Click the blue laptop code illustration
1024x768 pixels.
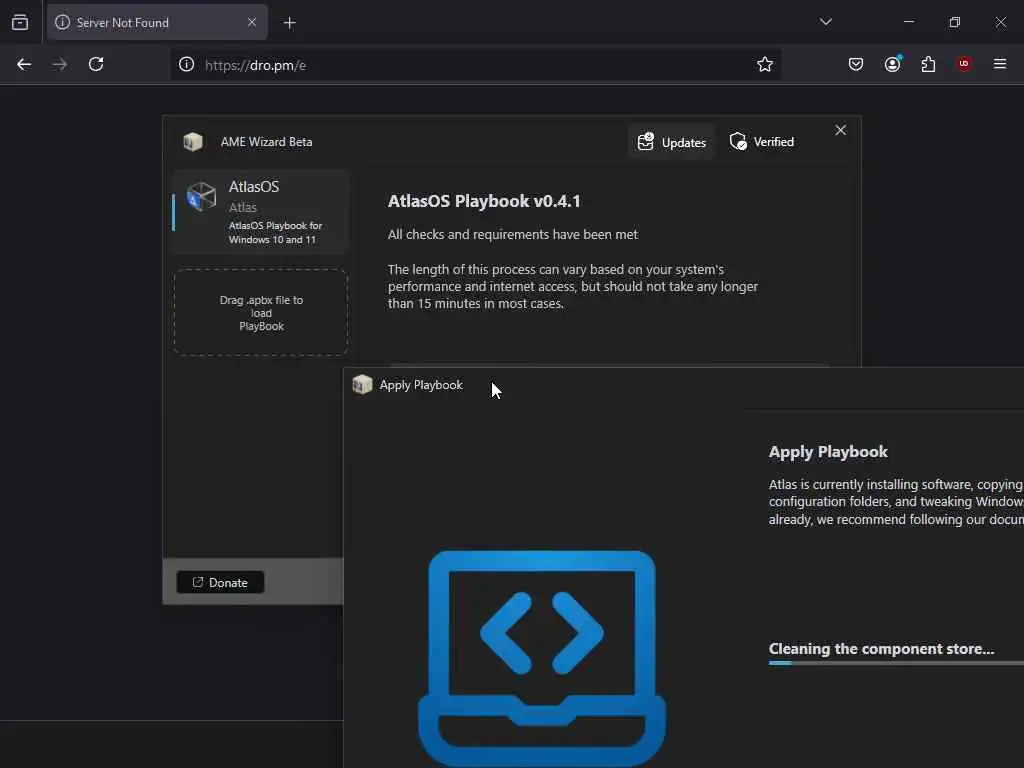(541, 658)
